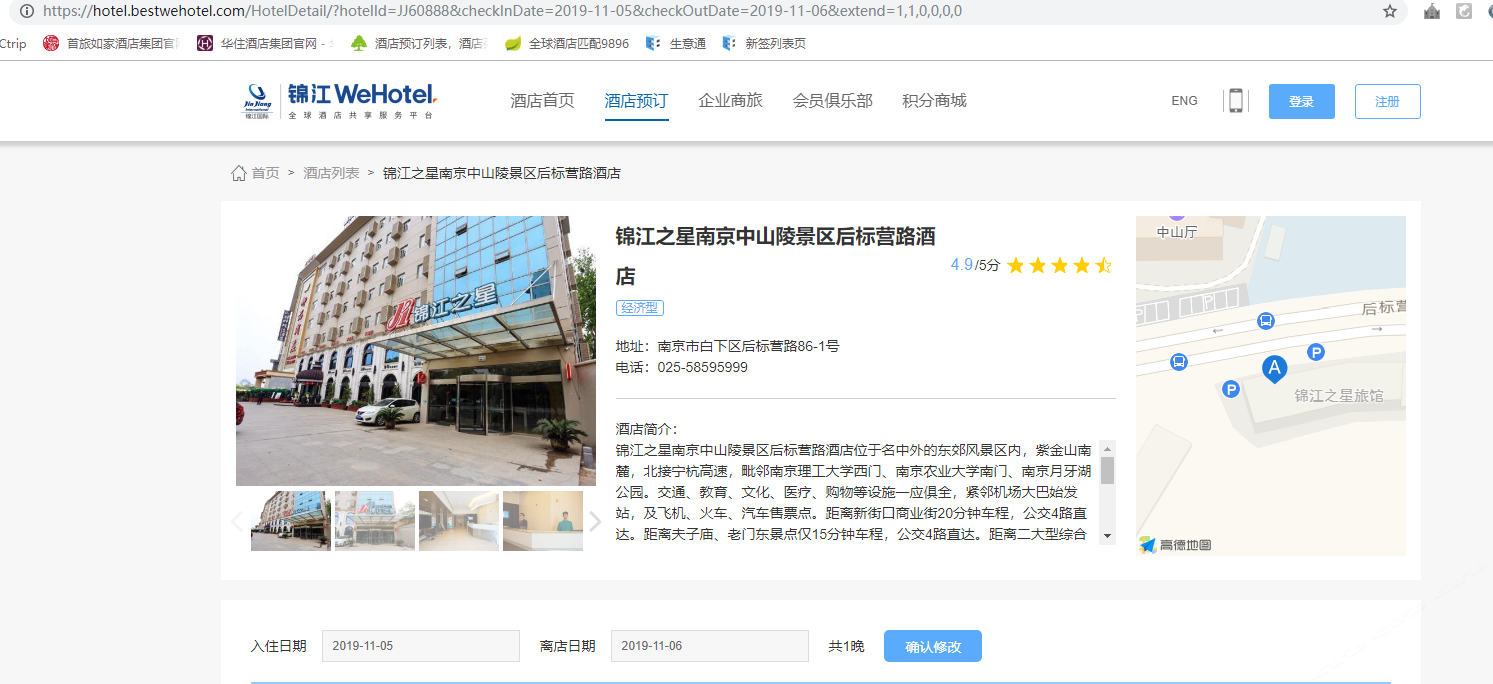Screen dimensions: 1493x684
Task: Click the hotel title 锦江之星南京中山陵景区后标营路酒店
Action: point(776,256)
